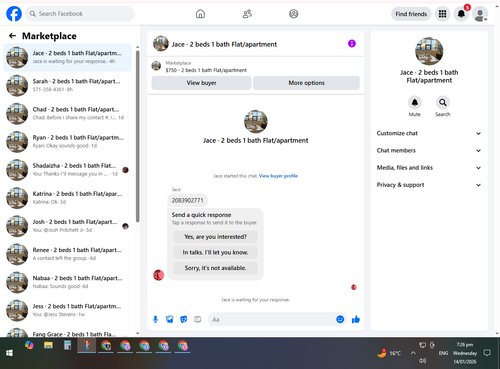Click the large listing photo in the right panel
500x369 pixels.
(429, 51)
